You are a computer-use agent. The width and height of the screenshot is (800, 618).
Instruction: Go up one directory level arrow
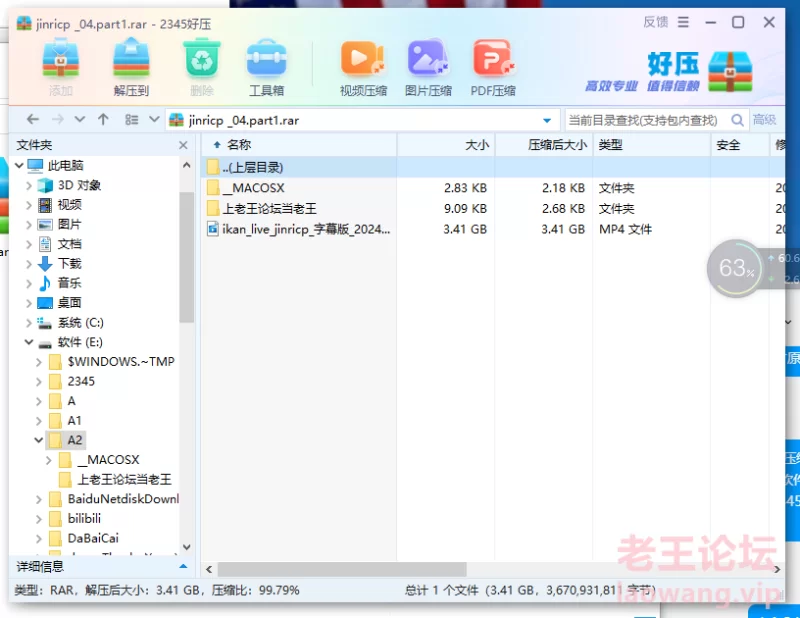pyautogui.click(x=103, y=119)
